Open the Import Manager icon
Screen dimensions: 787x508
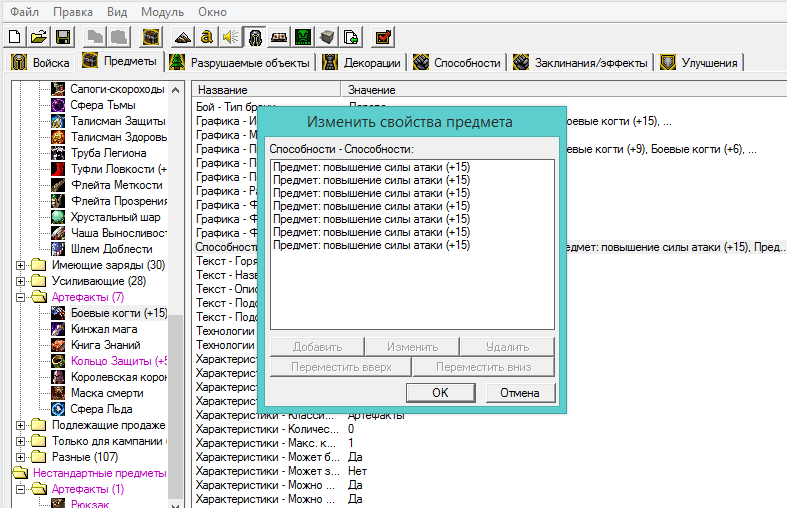point(351,37)
